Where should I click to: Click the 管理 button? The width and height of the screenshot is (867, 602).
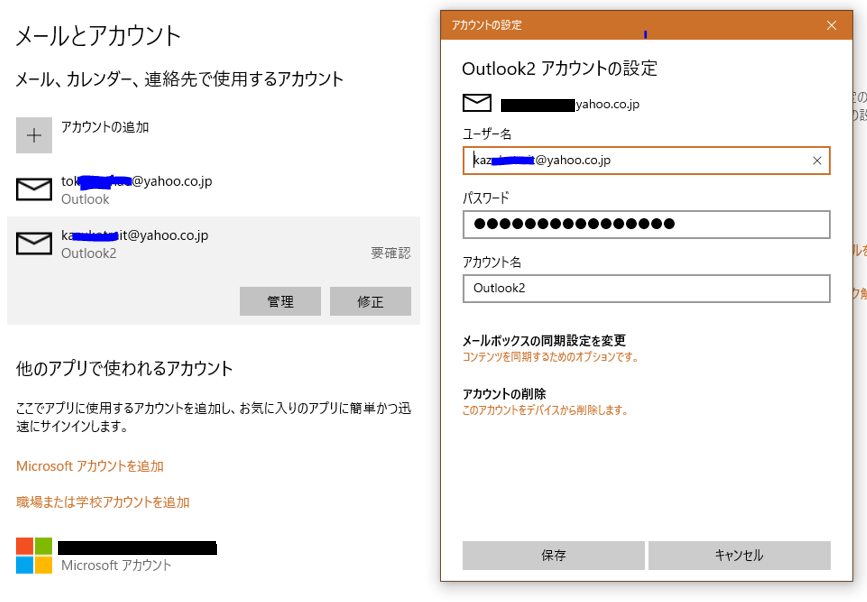click(280, 301)
